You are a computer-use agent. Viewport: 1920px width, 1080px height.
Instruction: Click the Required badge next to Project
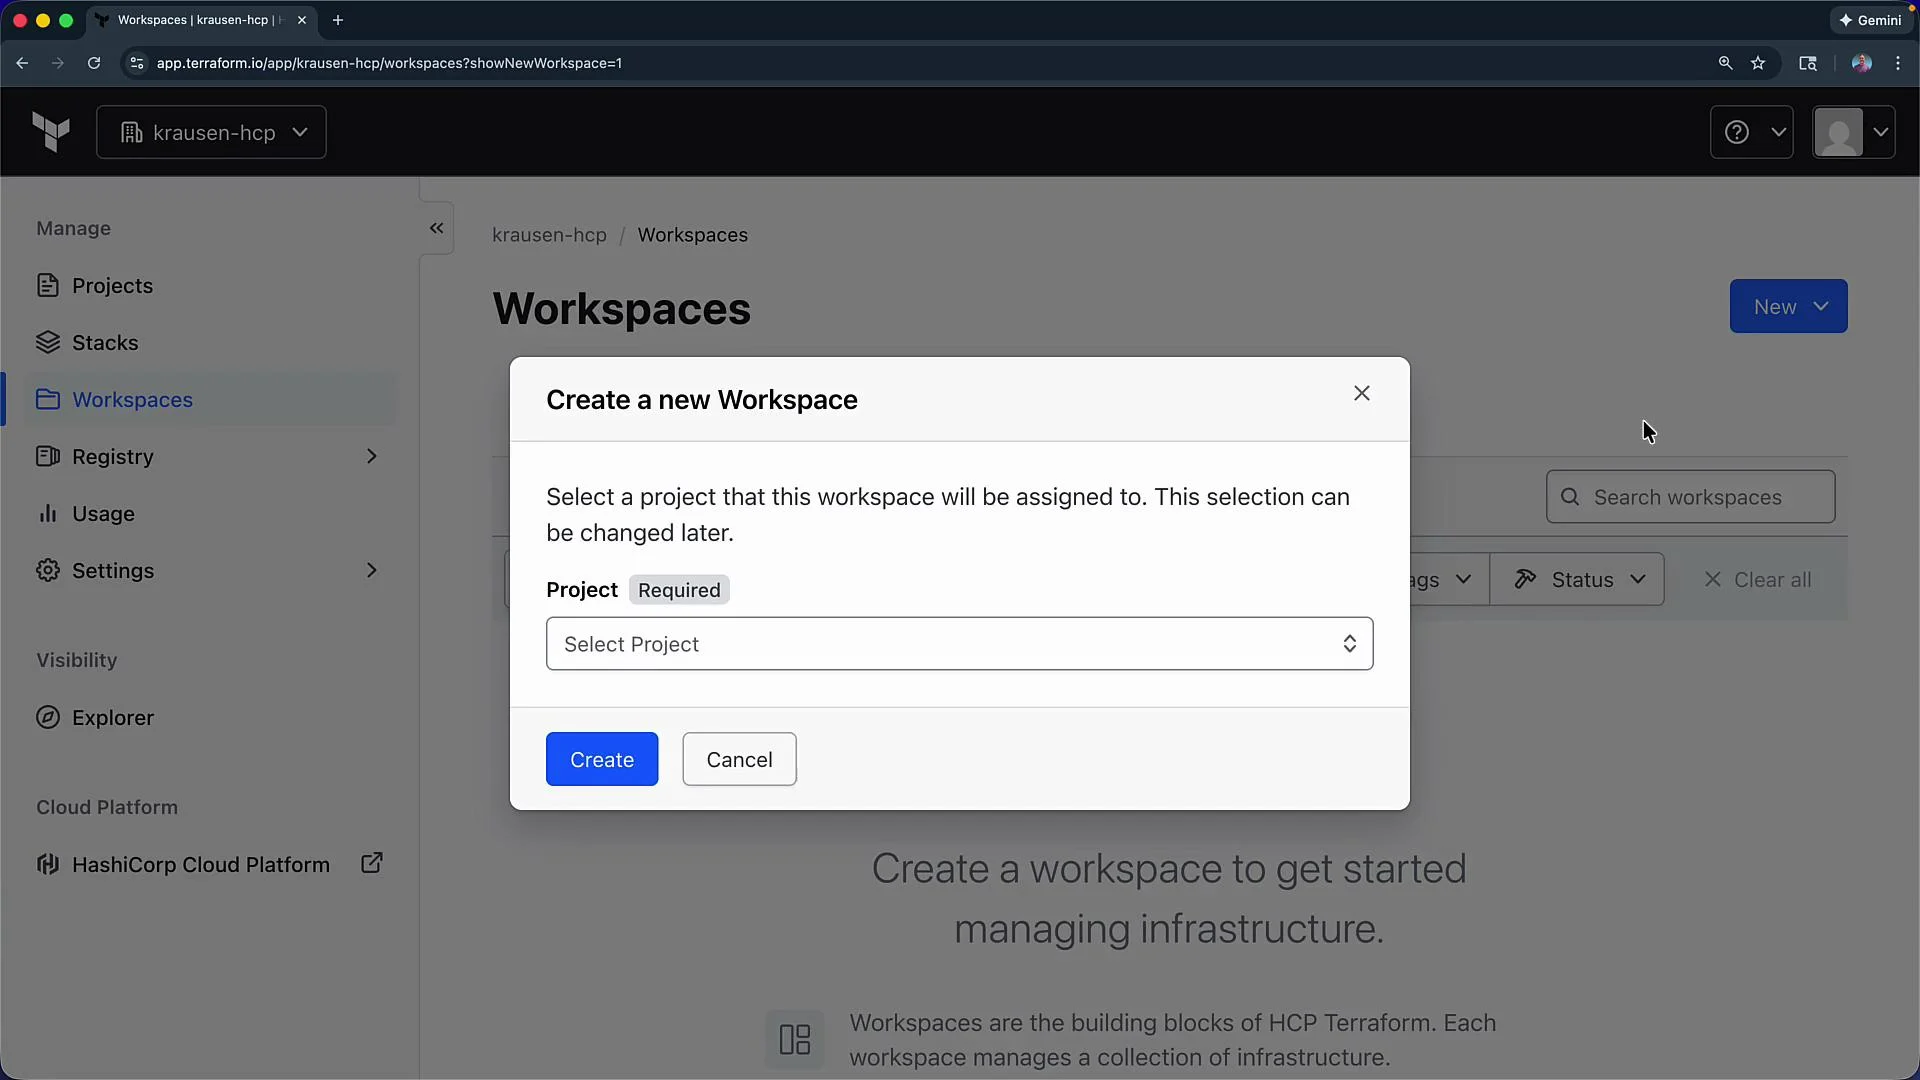679,590
